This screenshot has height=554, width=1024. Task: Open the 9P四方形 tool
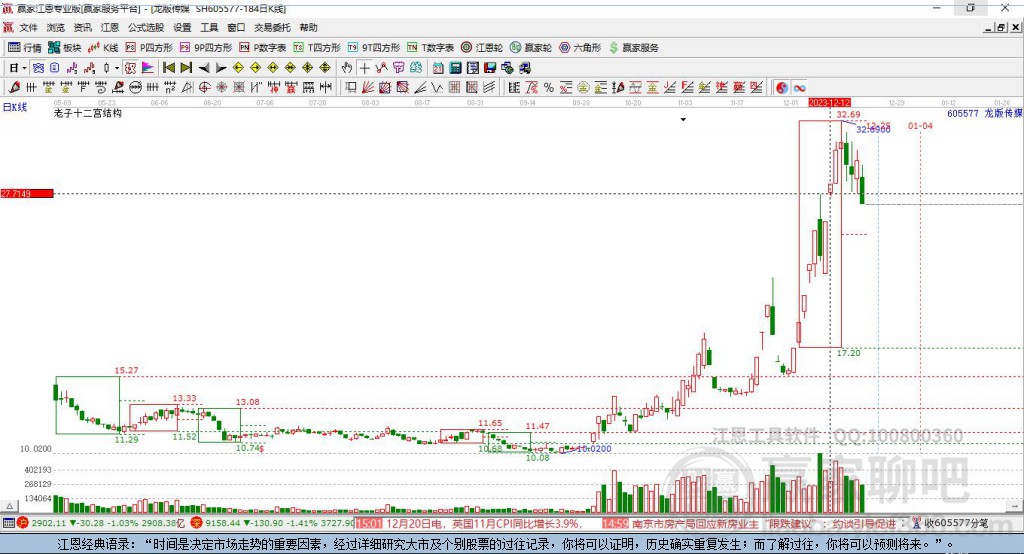[206, 48]
